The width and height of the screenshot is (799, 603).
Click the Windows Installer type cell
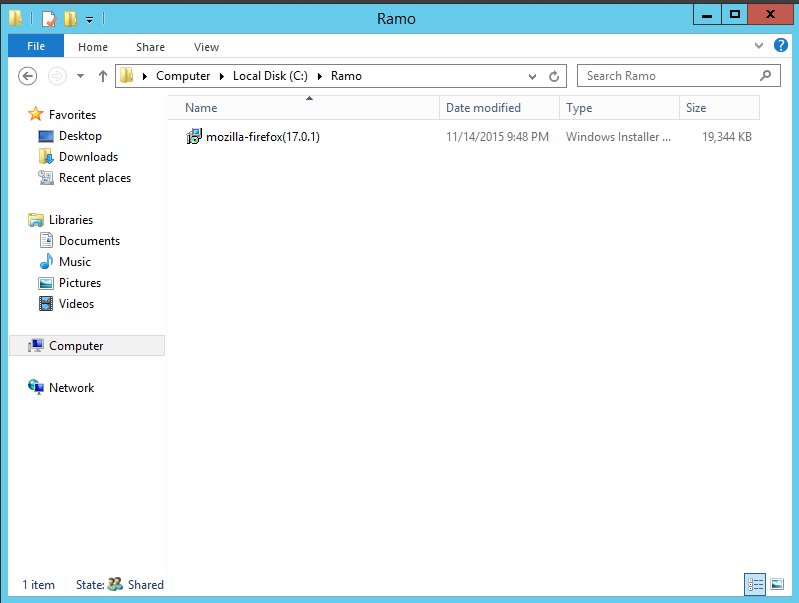pyautogui.click(x=618, y=137)
